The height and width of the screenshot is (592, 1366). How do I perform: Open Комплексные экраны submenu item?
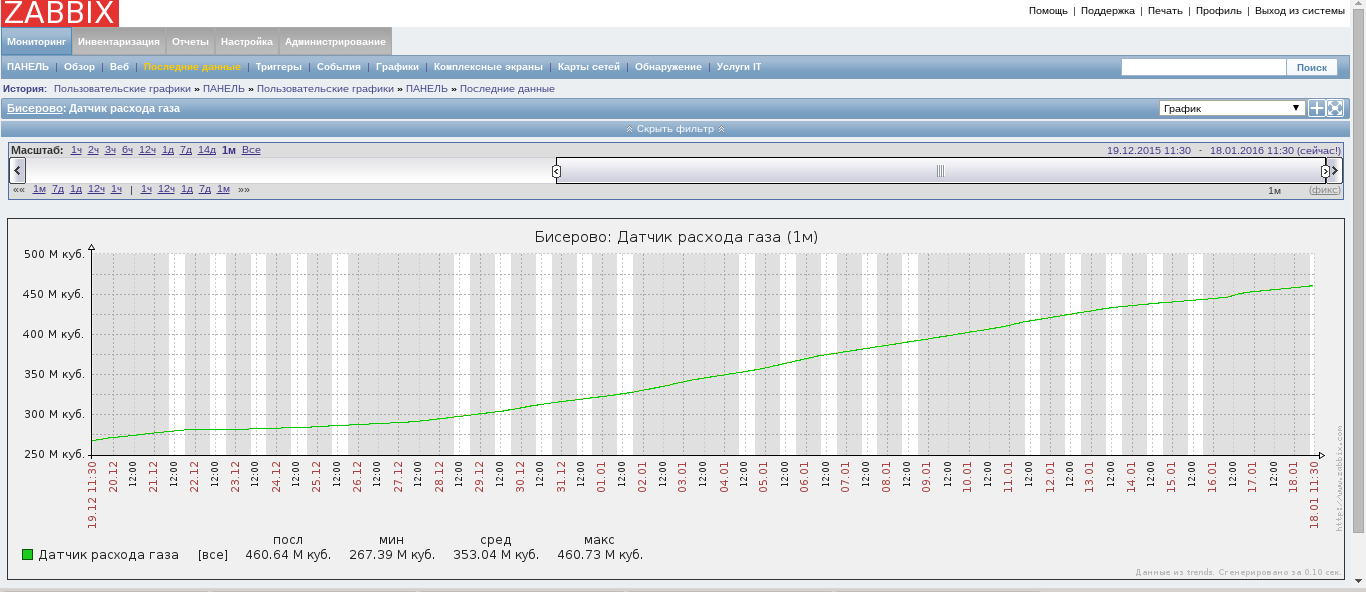[x=488, y=67]
